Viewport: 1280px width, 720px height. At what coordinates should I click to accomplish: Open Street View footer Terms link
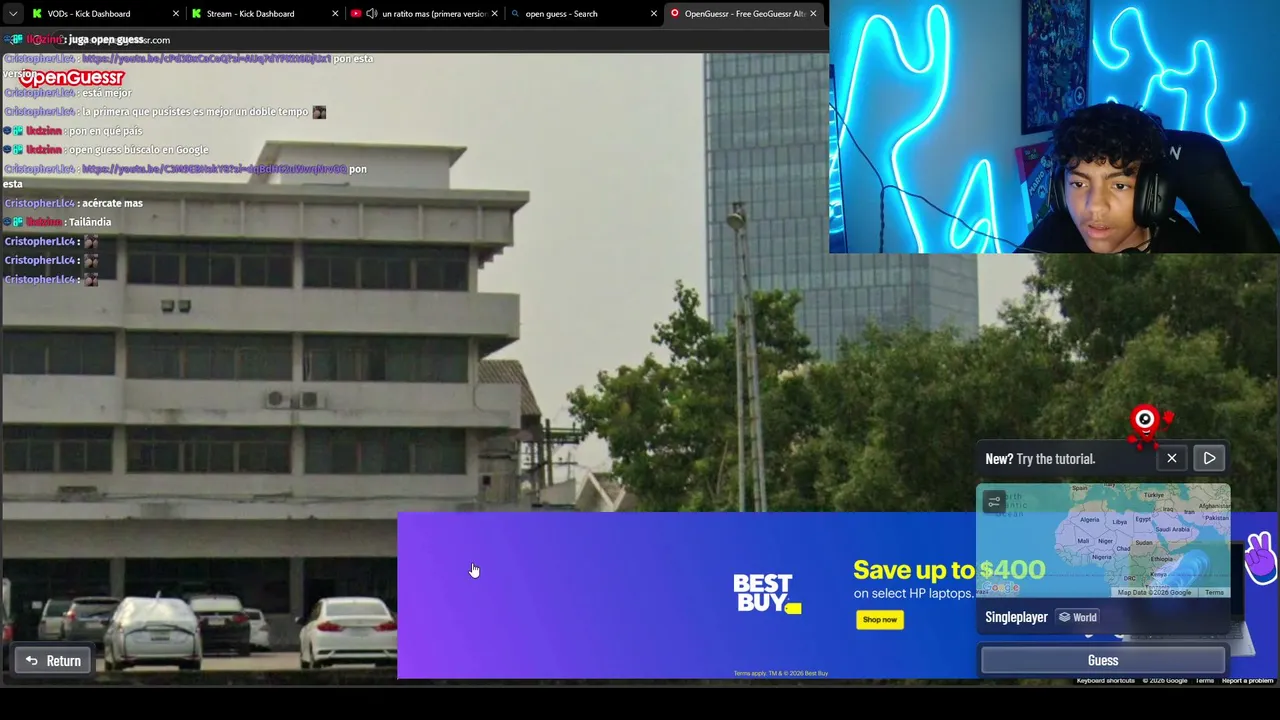1204,681
